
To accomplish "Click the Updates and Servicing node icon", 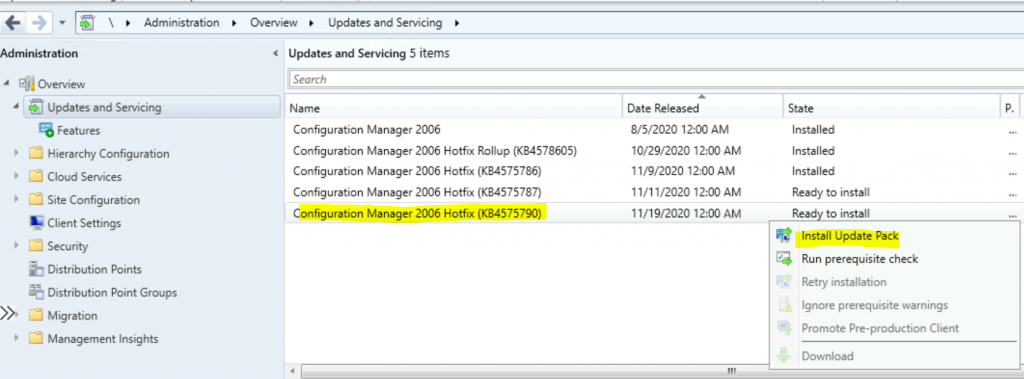I will click(37, 107).
